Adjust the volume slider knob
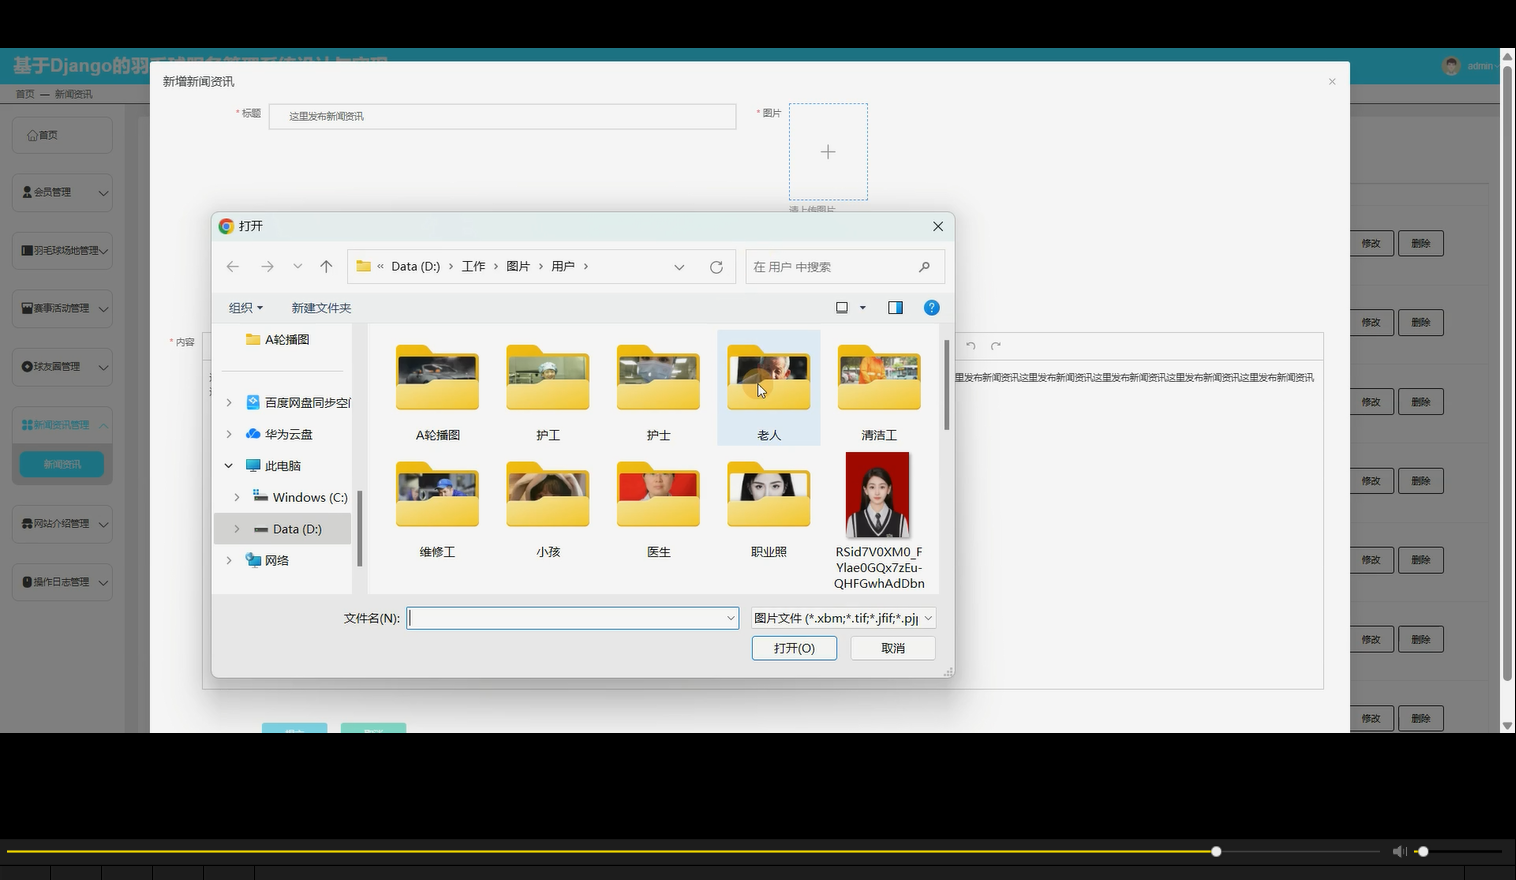The image size is (1516, 880). tap(1423, 851)
